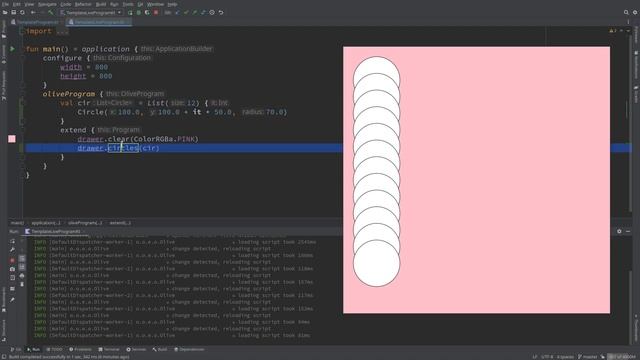
Task: Open the Navigate menu
Action: coord(47,4)
